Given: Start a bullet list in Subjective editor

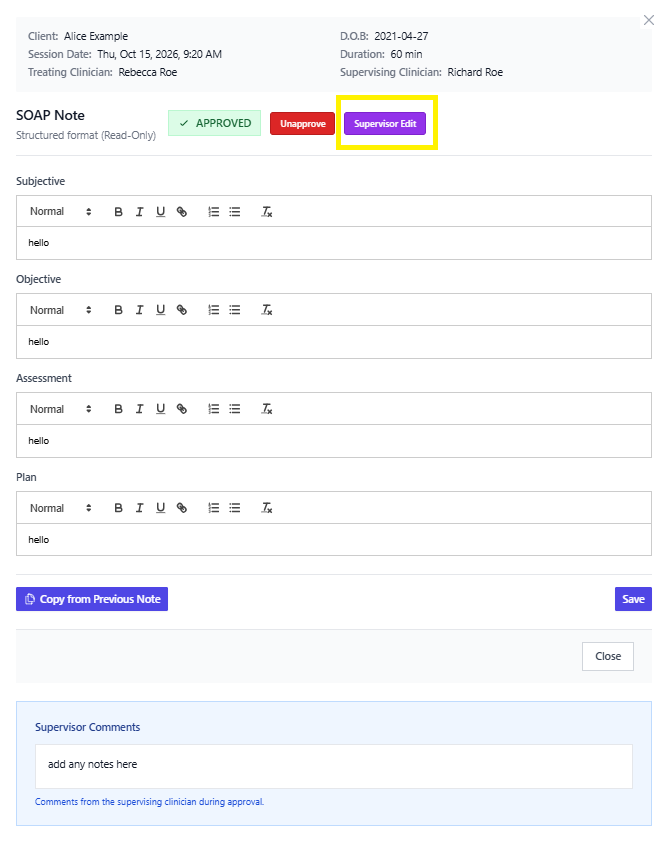Looking at the screenshot, I should point(234,212).
